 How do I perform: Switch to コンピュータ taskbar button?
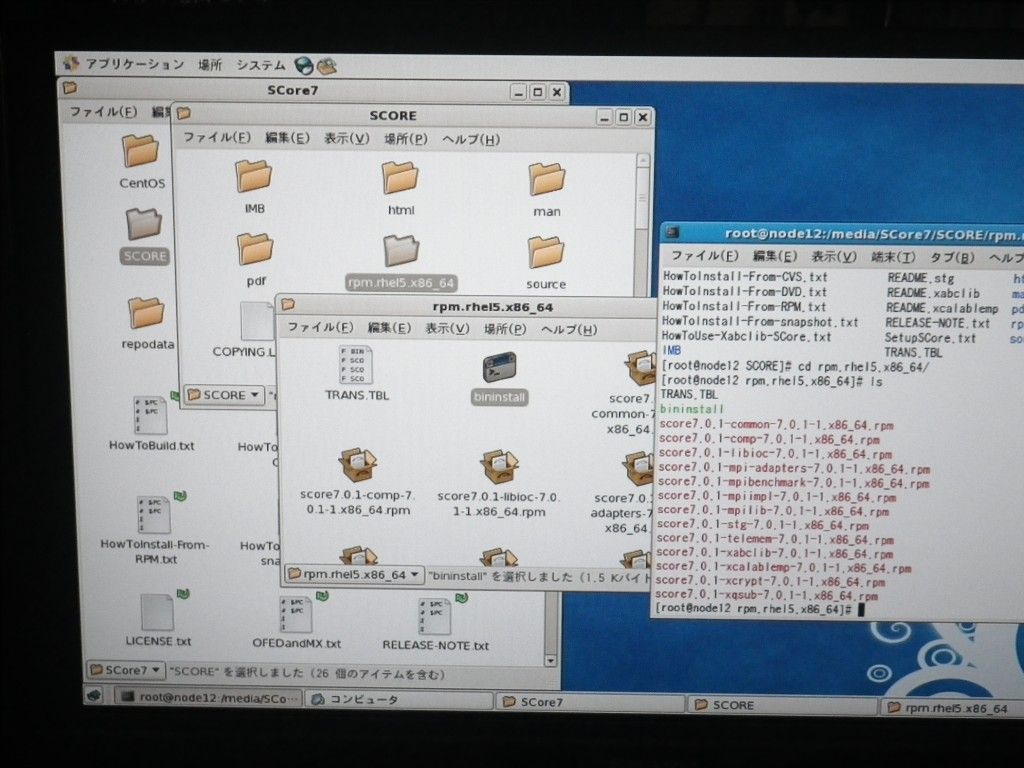[399, 699]
